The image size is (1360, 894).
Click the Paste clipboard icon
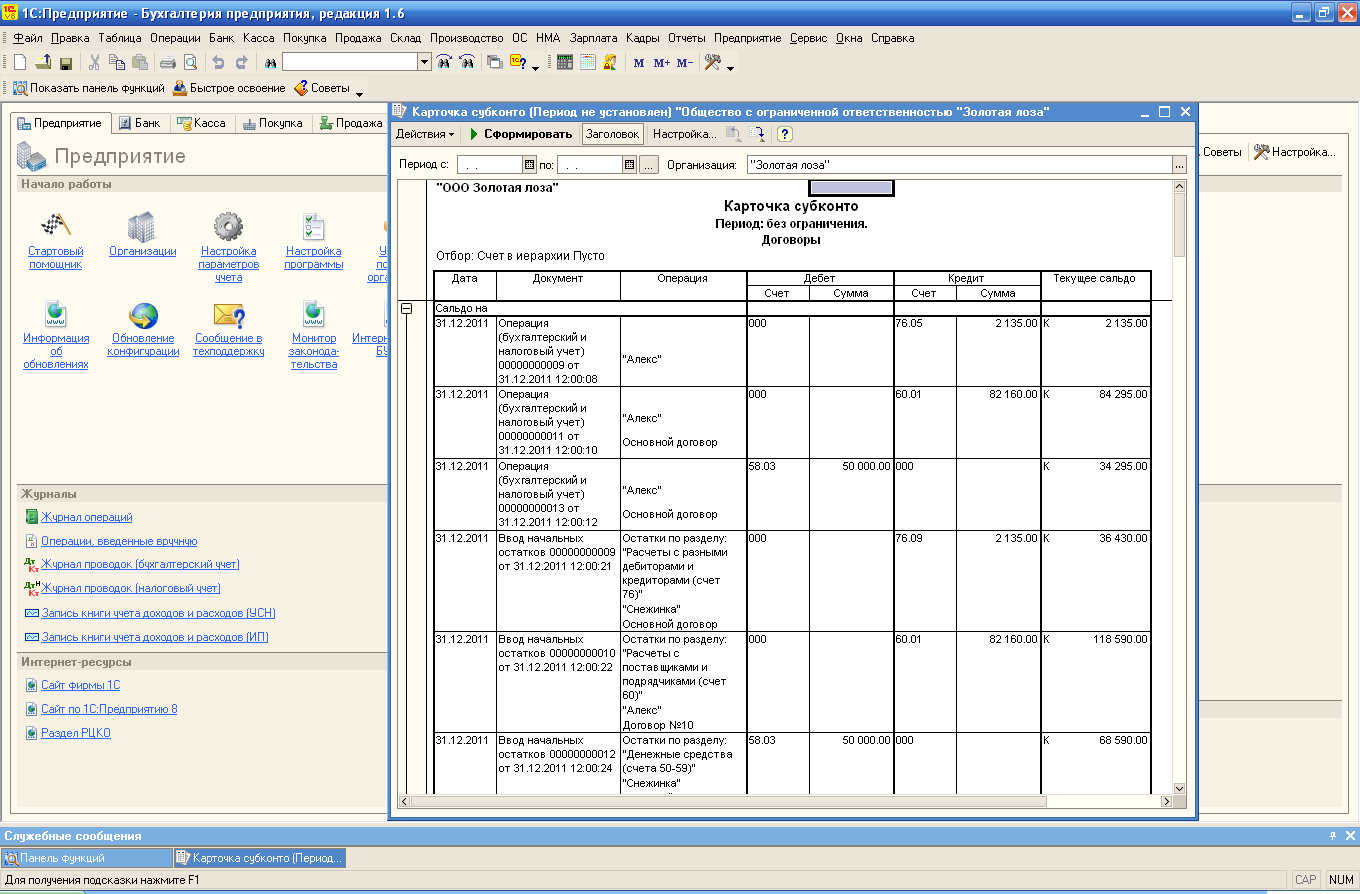pyautogui.click(x=140, y=62)
